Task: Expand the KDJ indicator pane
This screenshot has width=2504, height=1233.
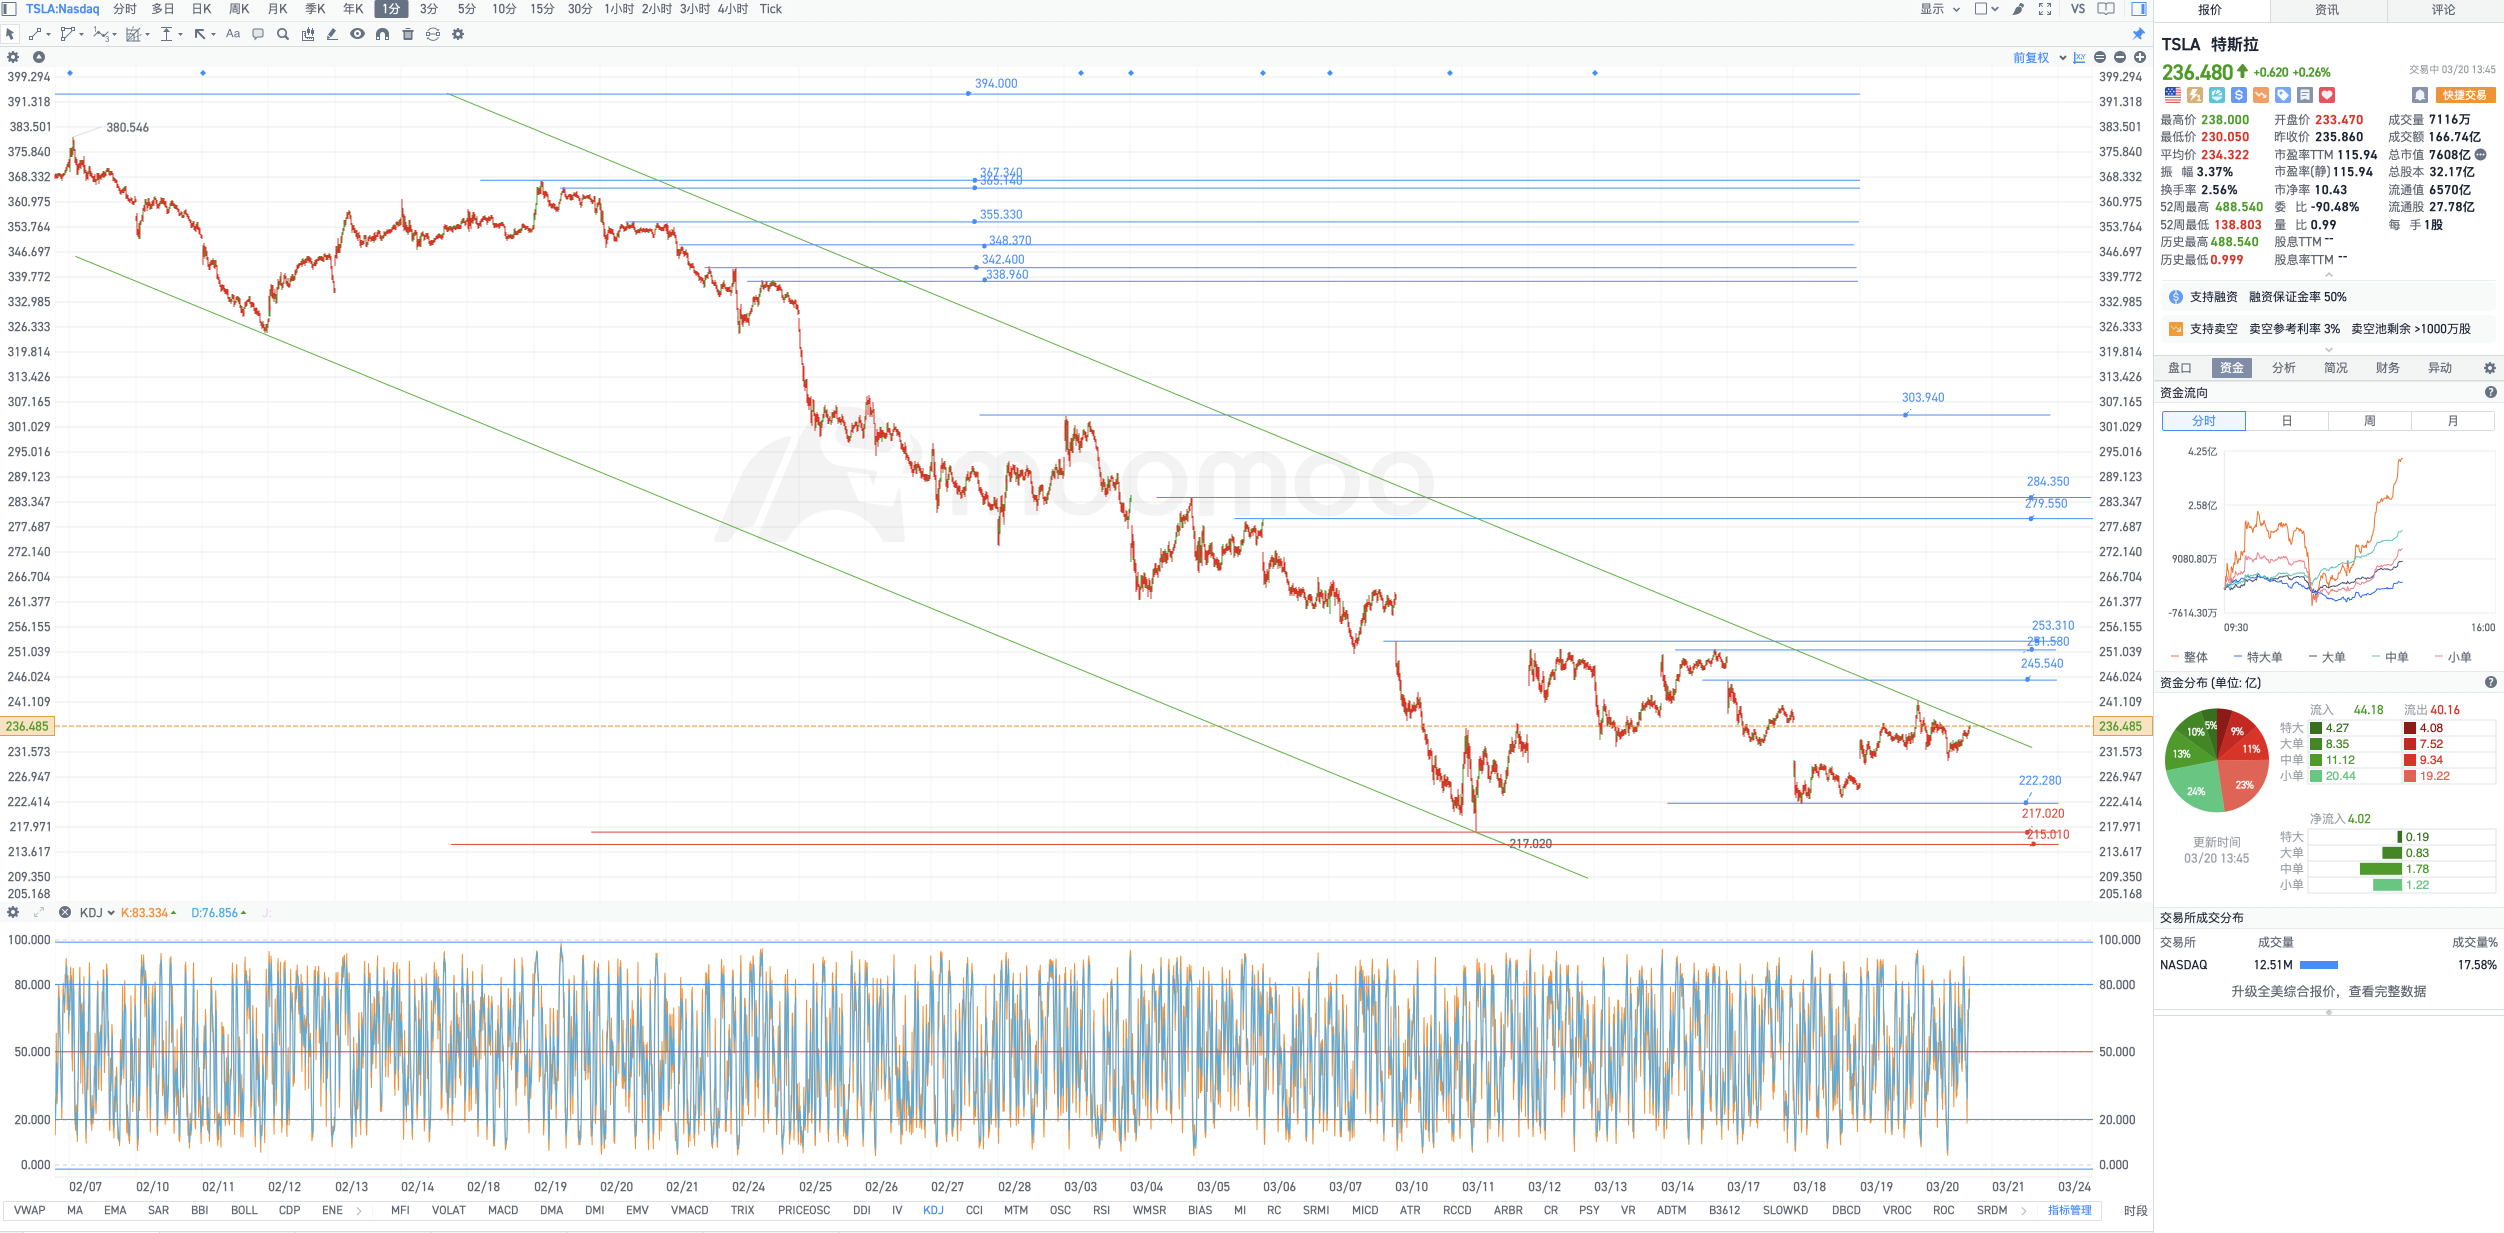Action: click(x=39, y=912)
